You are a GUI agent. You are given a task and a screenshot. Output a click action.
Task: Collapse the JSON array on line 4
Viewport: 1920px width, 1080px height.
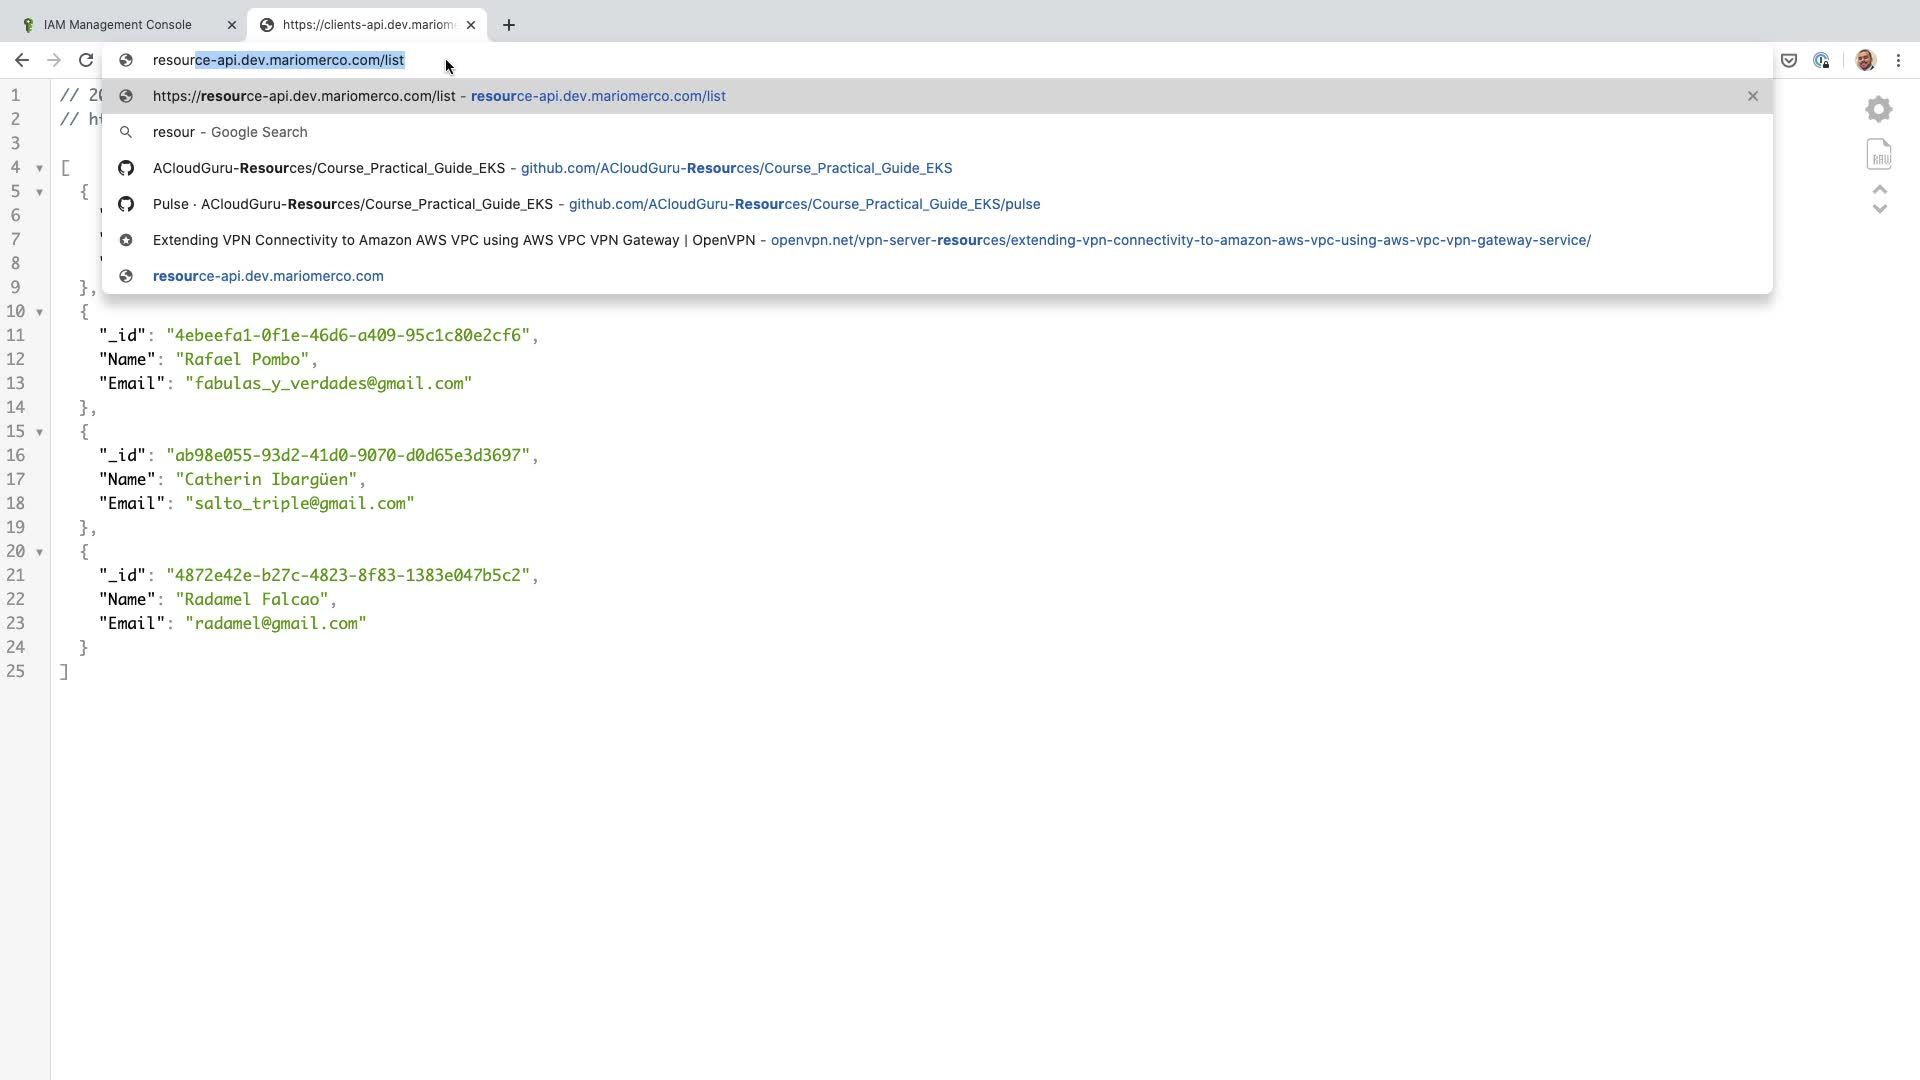[39, 168]
